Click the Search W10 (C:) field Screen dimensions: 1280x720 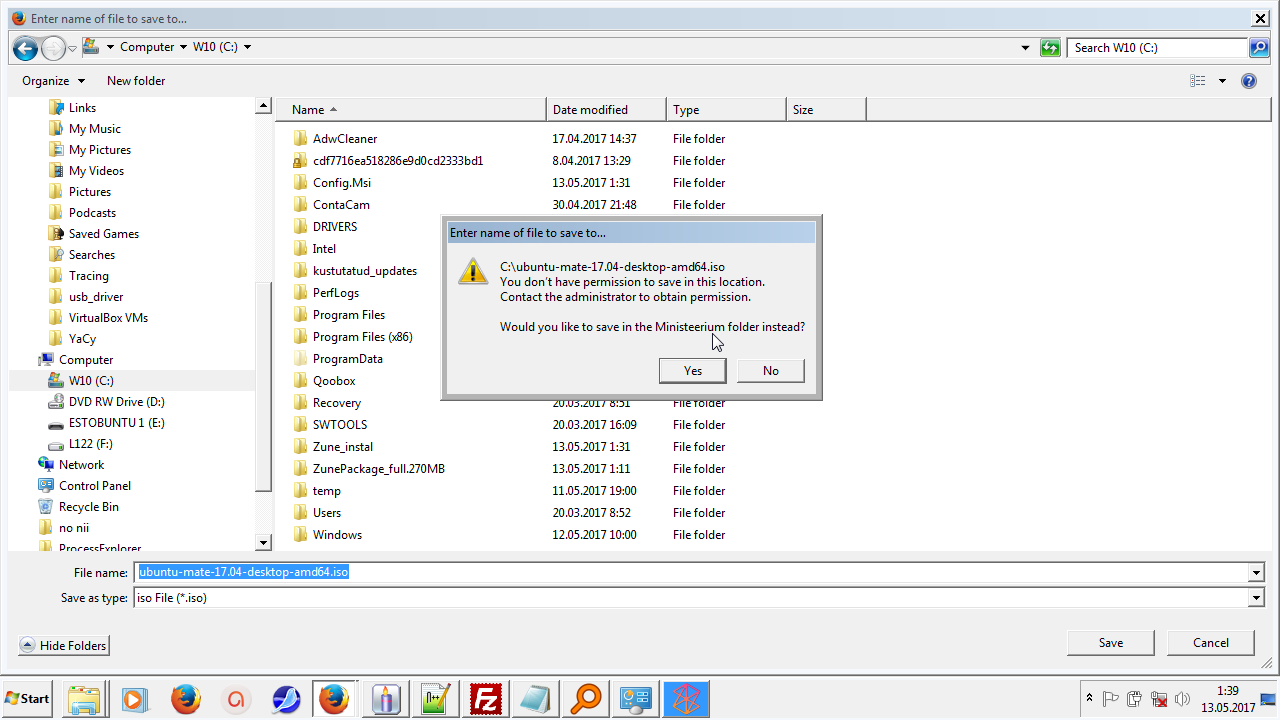pyautogui.click(x=1158, y=48)
